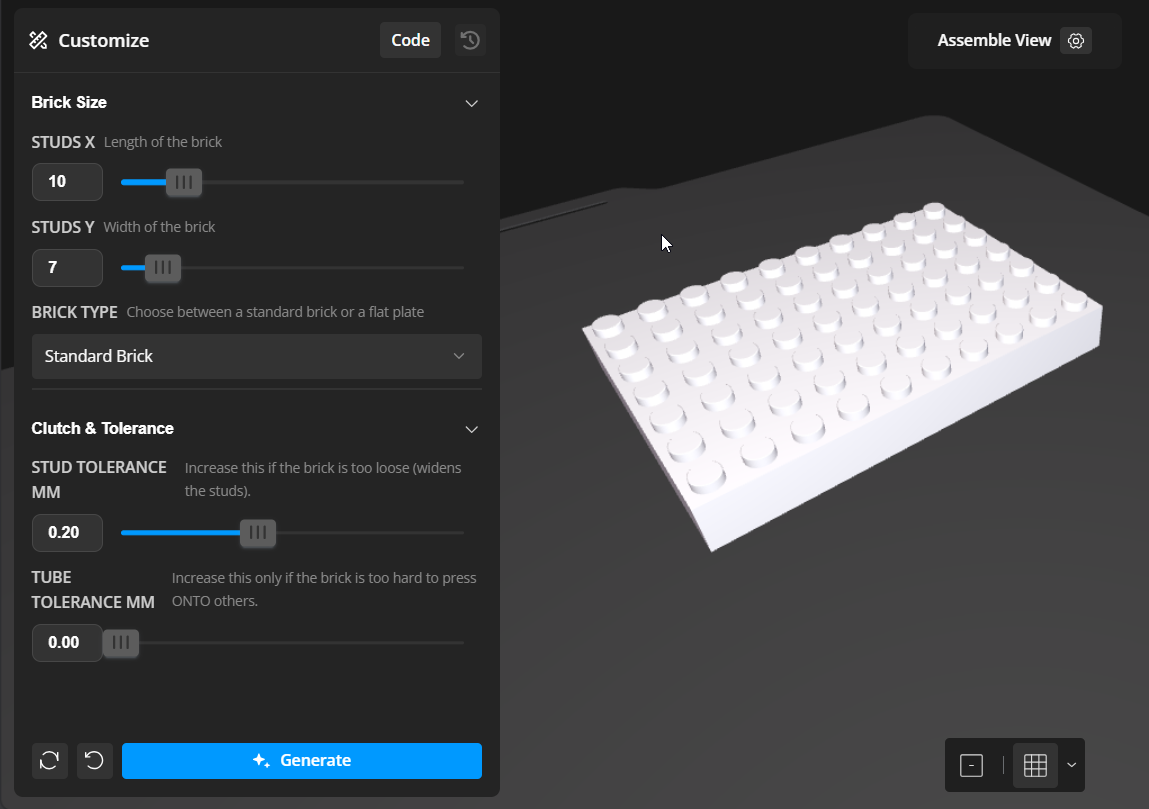Focus the Studs Y value field
This screenshot has width=1149, height=809.
[x=67, y=267]
